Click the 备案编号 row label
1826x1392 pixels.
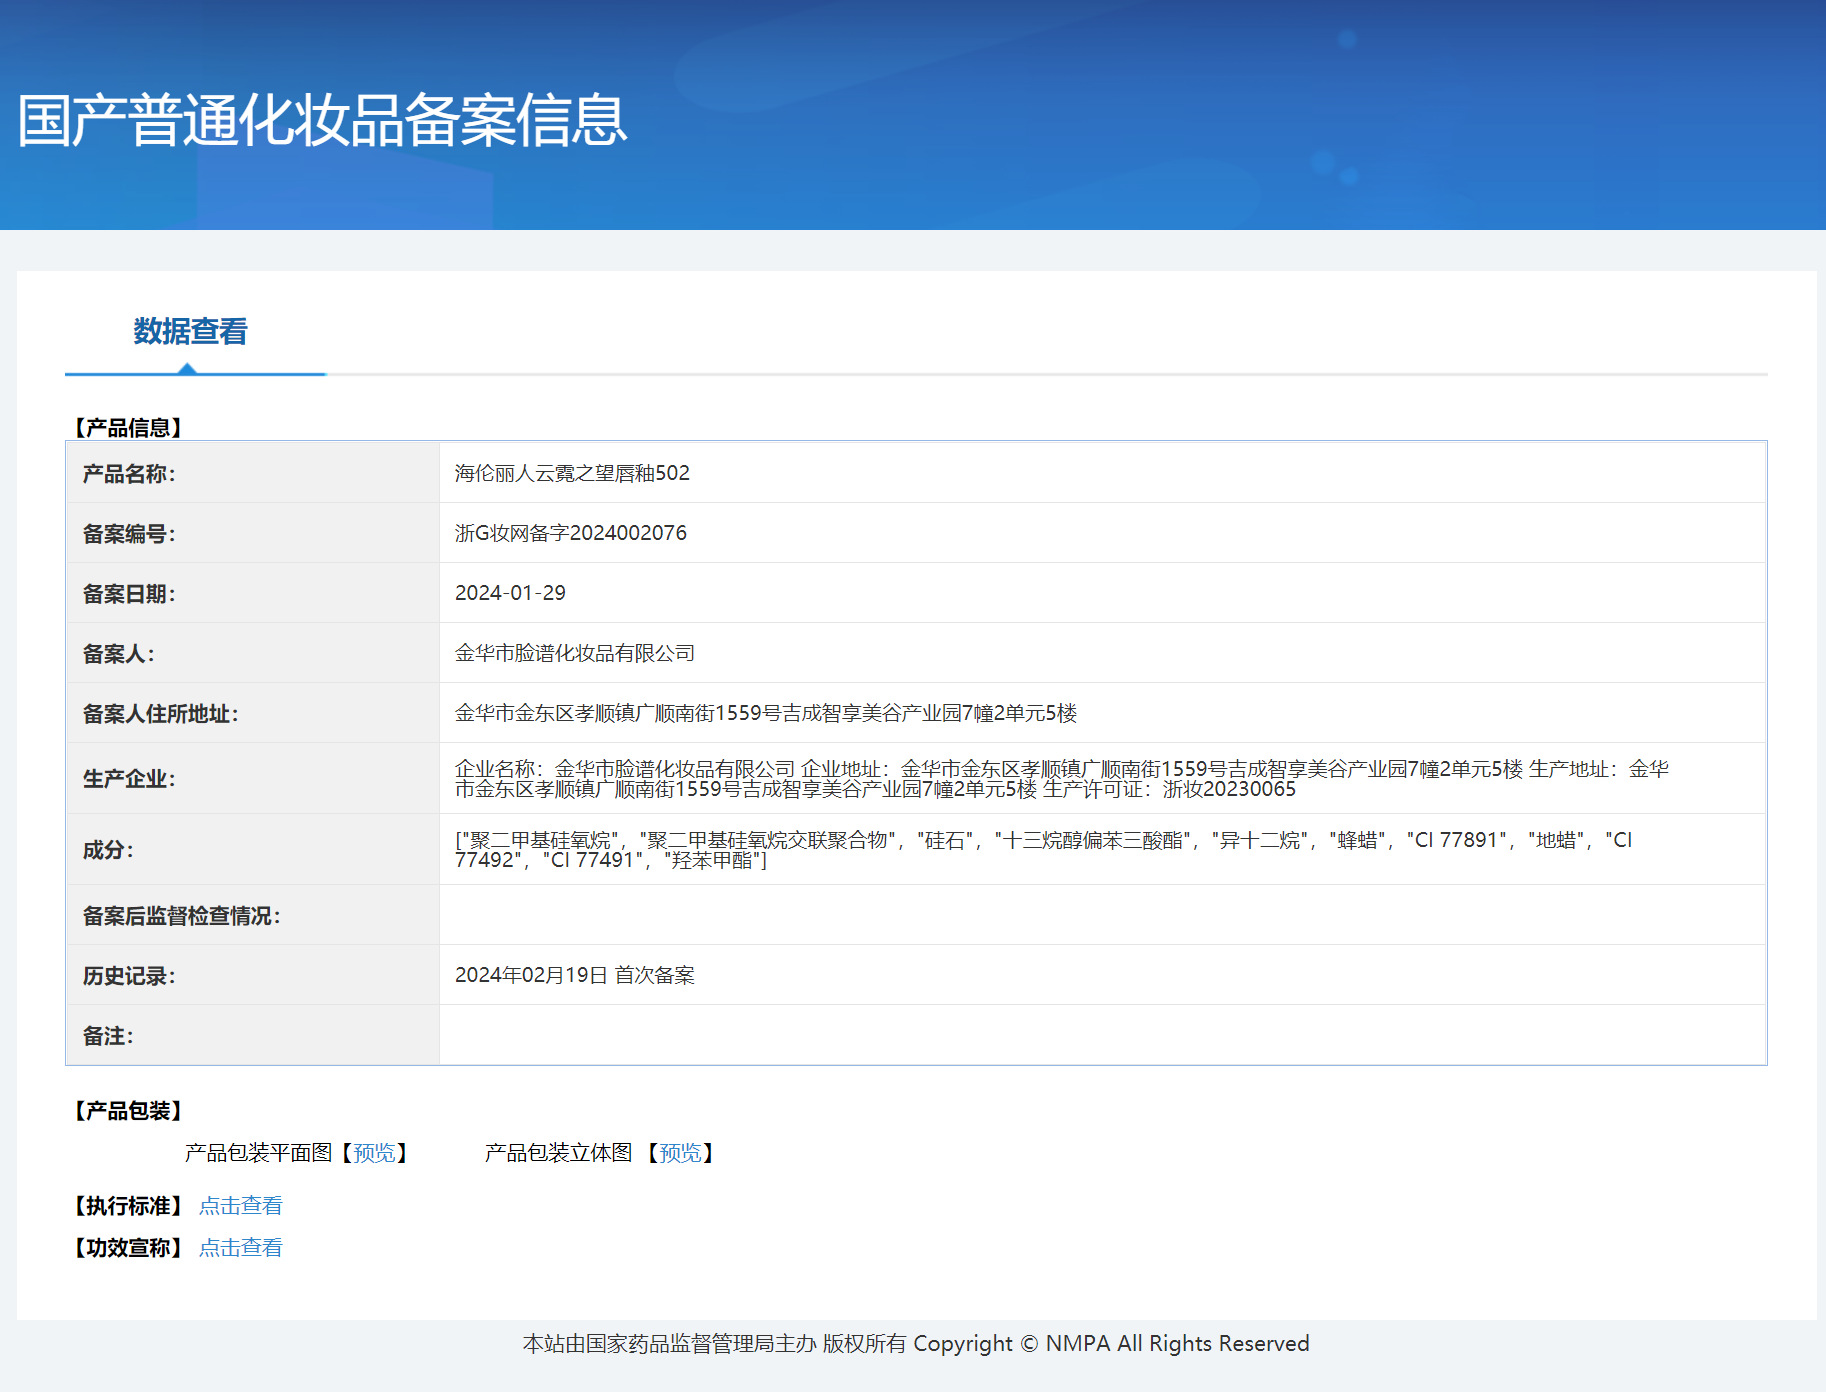[x=129, y=534]
